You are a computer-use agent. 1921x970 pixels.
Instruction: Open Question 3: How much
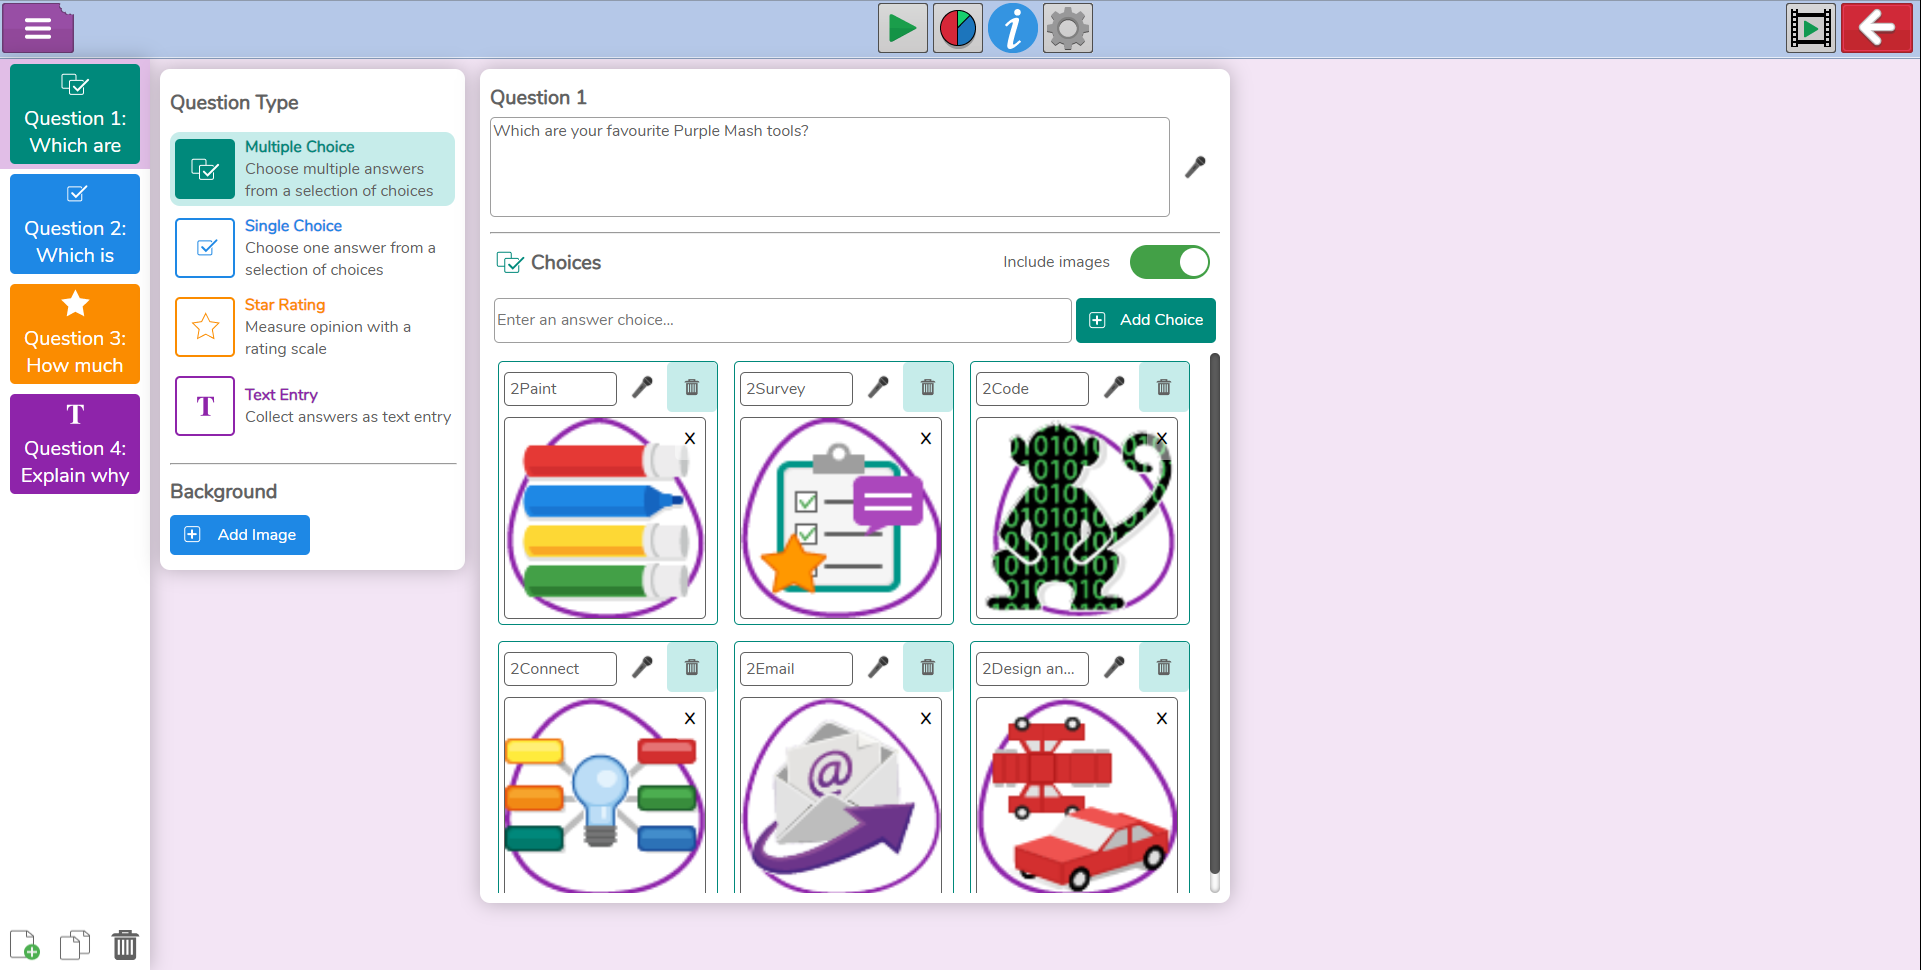pyautogui.click(x=75, y=334)
